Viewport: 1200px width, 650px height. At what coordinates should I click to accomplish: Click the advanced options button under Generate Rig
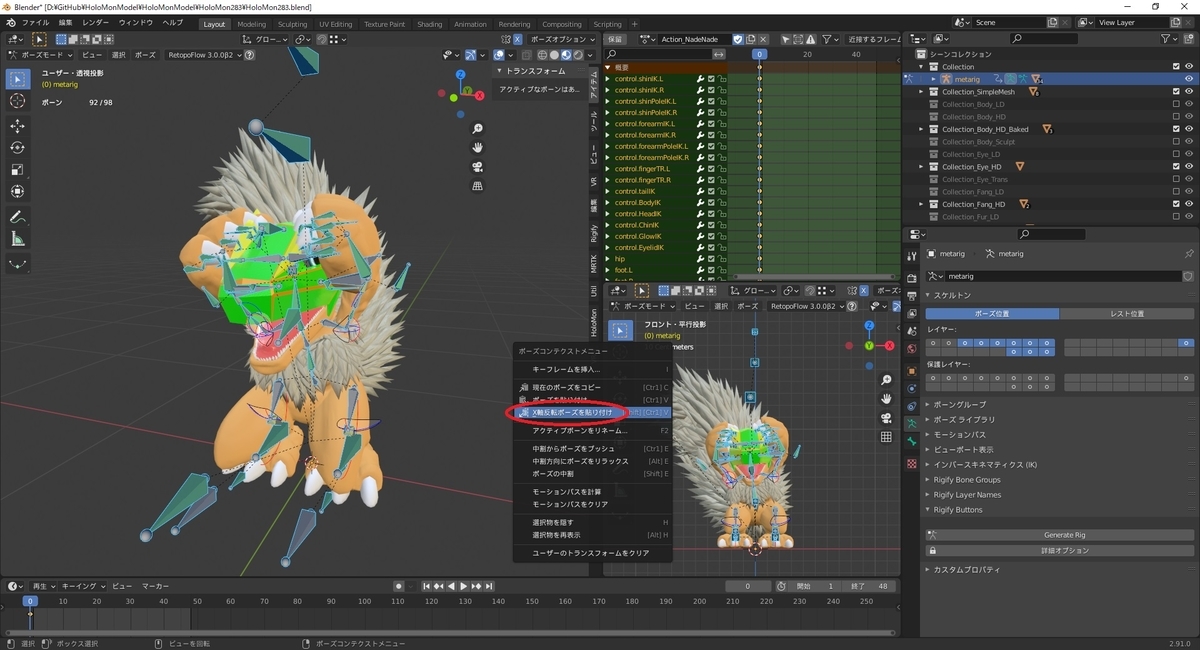(x=1059, y=550)
